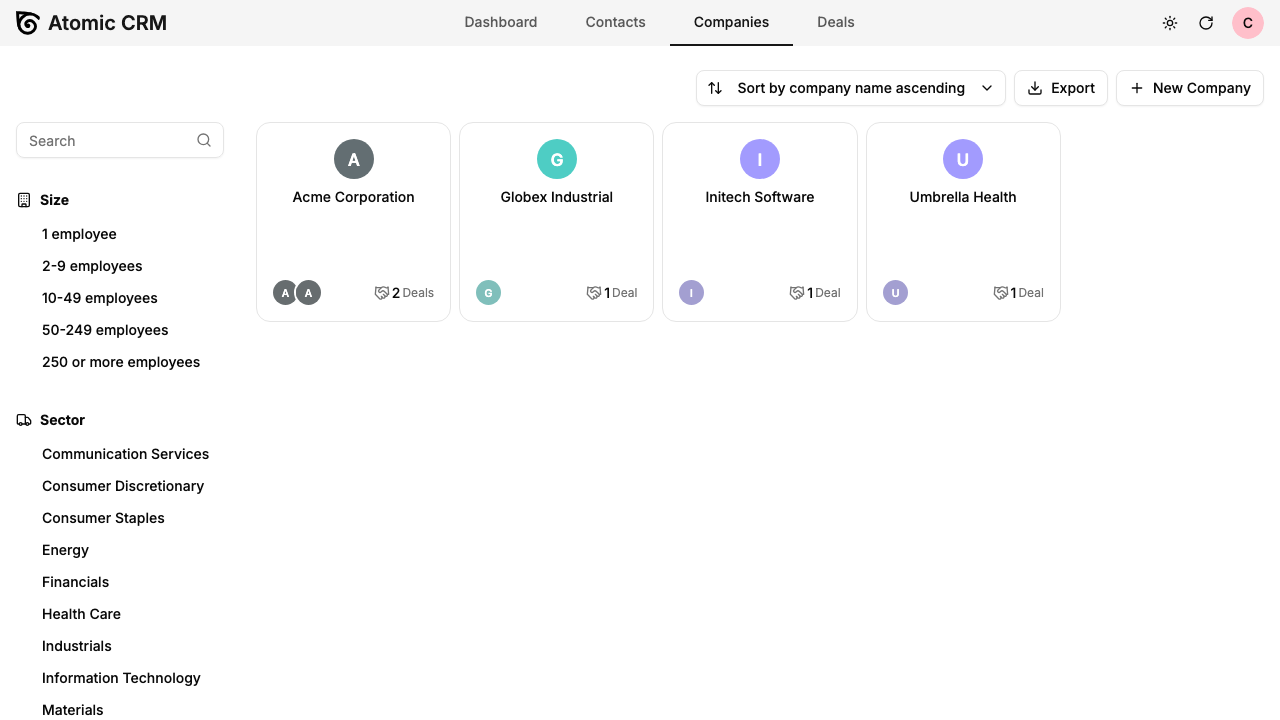Click Acme Corporation's large A avatar
The height and width of the screenshot is (720, 1280).
tap(354, 159)
